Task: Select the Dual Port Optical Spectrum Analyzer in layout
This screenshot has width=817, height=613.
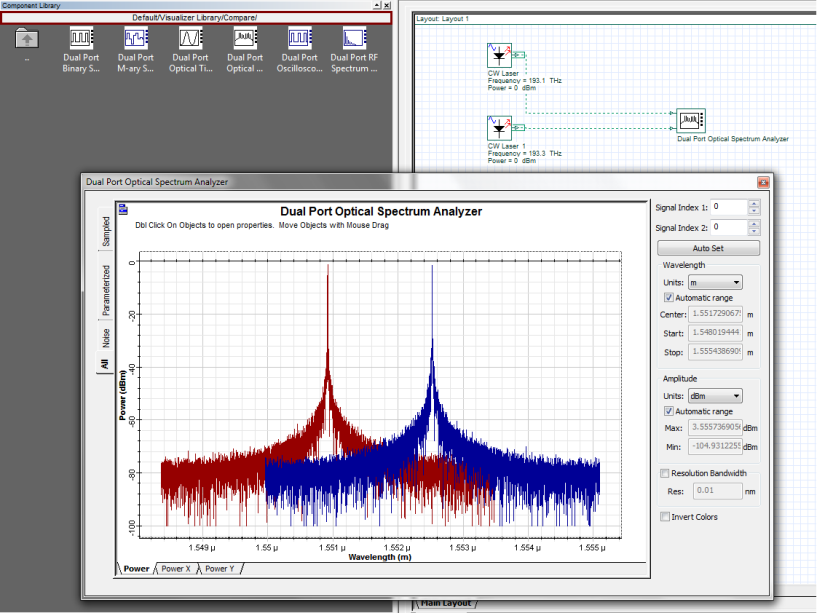Action: (x=690, y=120)
